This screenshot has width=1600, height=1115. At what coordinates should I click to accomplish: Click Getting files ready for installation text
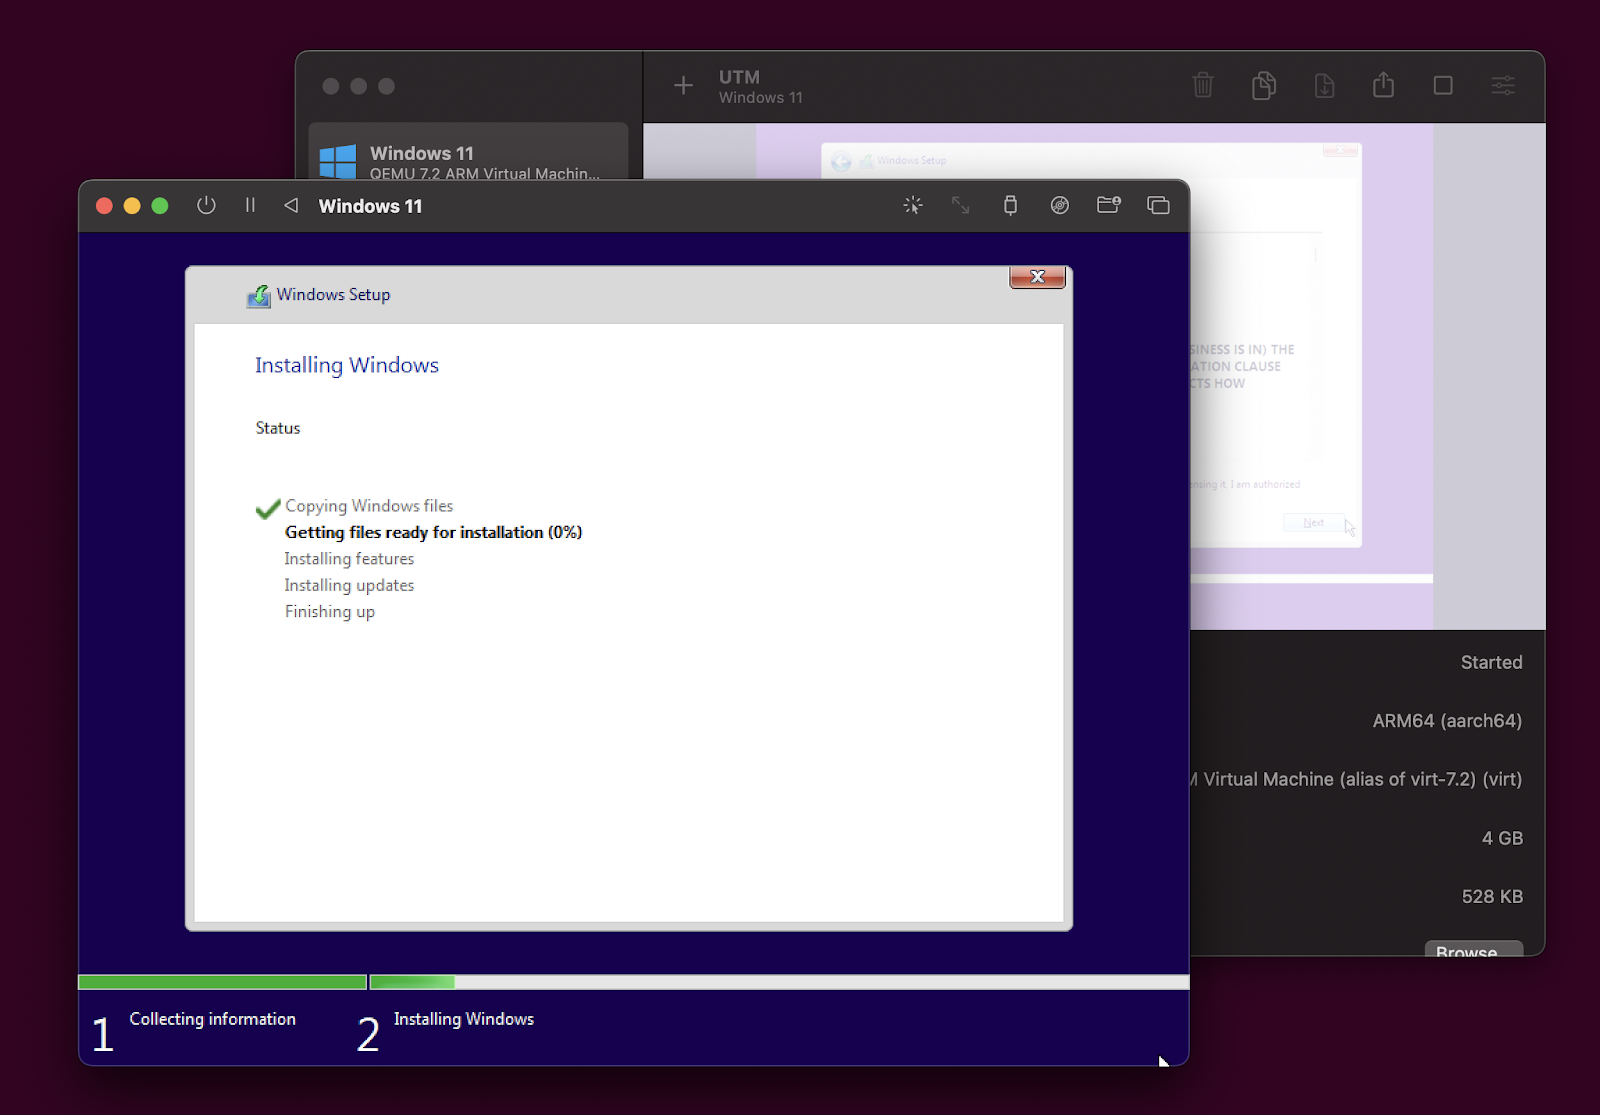(x=433, y=532)
